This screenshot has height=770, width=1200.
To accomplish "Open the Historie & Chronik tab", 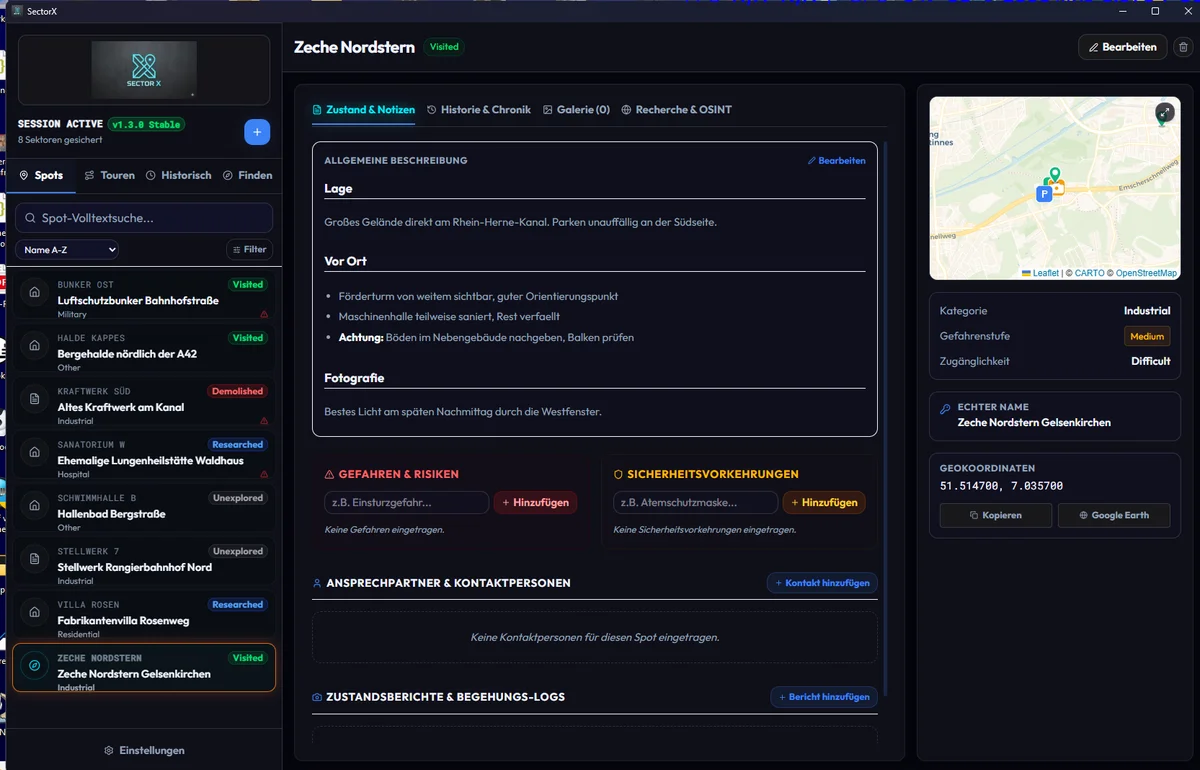I will 479,110.
